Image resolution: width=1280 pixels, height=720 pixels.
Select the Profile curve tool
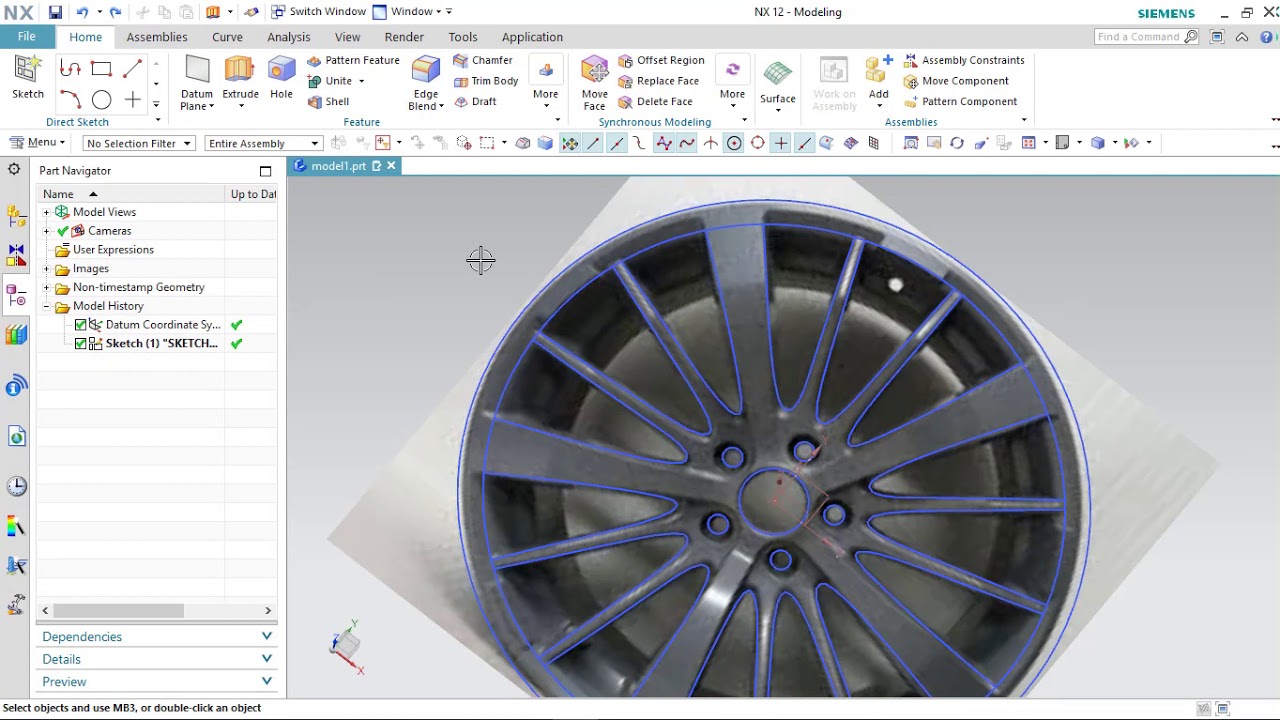[x=70, y=69]
